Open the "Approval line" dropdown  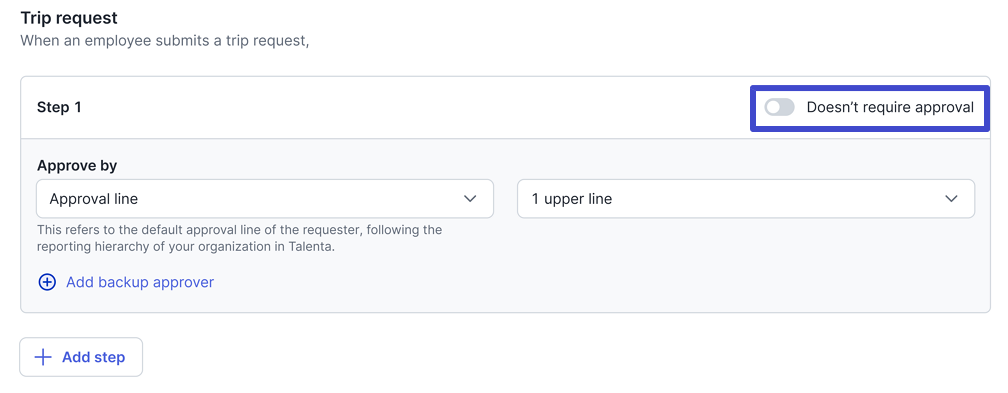265,199
